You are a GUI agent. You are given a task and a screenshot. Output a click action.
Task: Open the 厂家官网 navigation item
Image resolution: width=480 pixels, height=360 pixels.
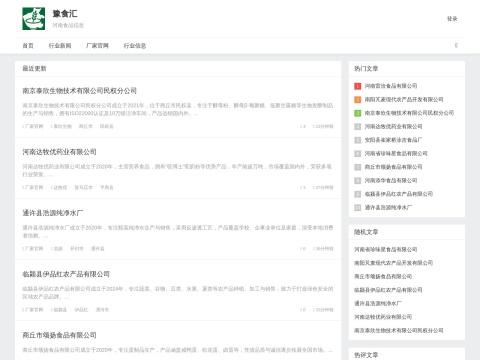[97, 46]
